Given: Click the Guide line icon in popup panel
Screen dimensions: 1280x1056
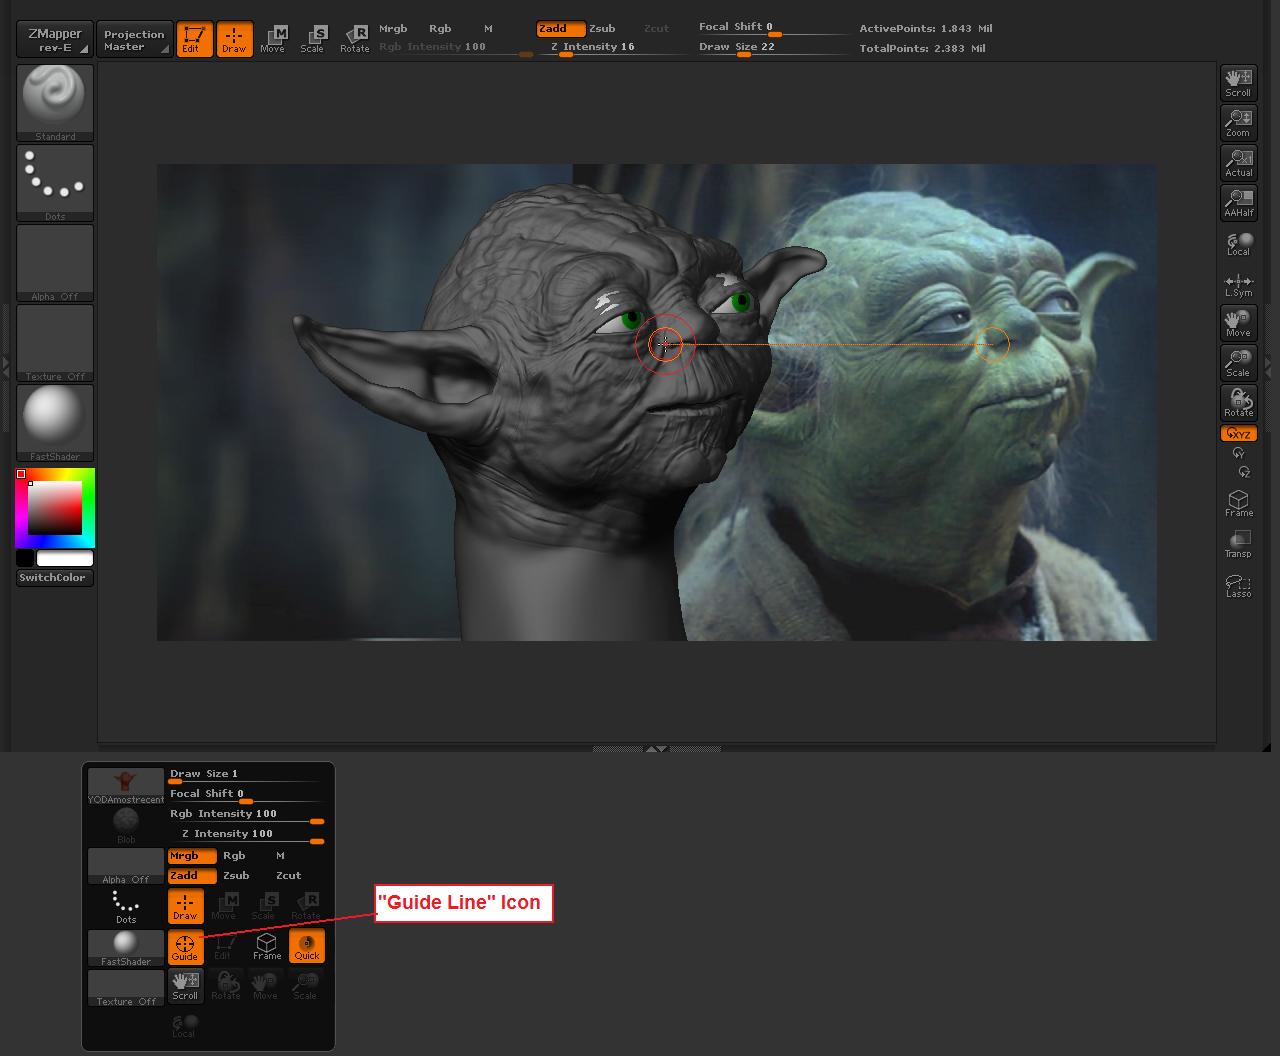Looking at the screenshot, I should tap(185, 947).
